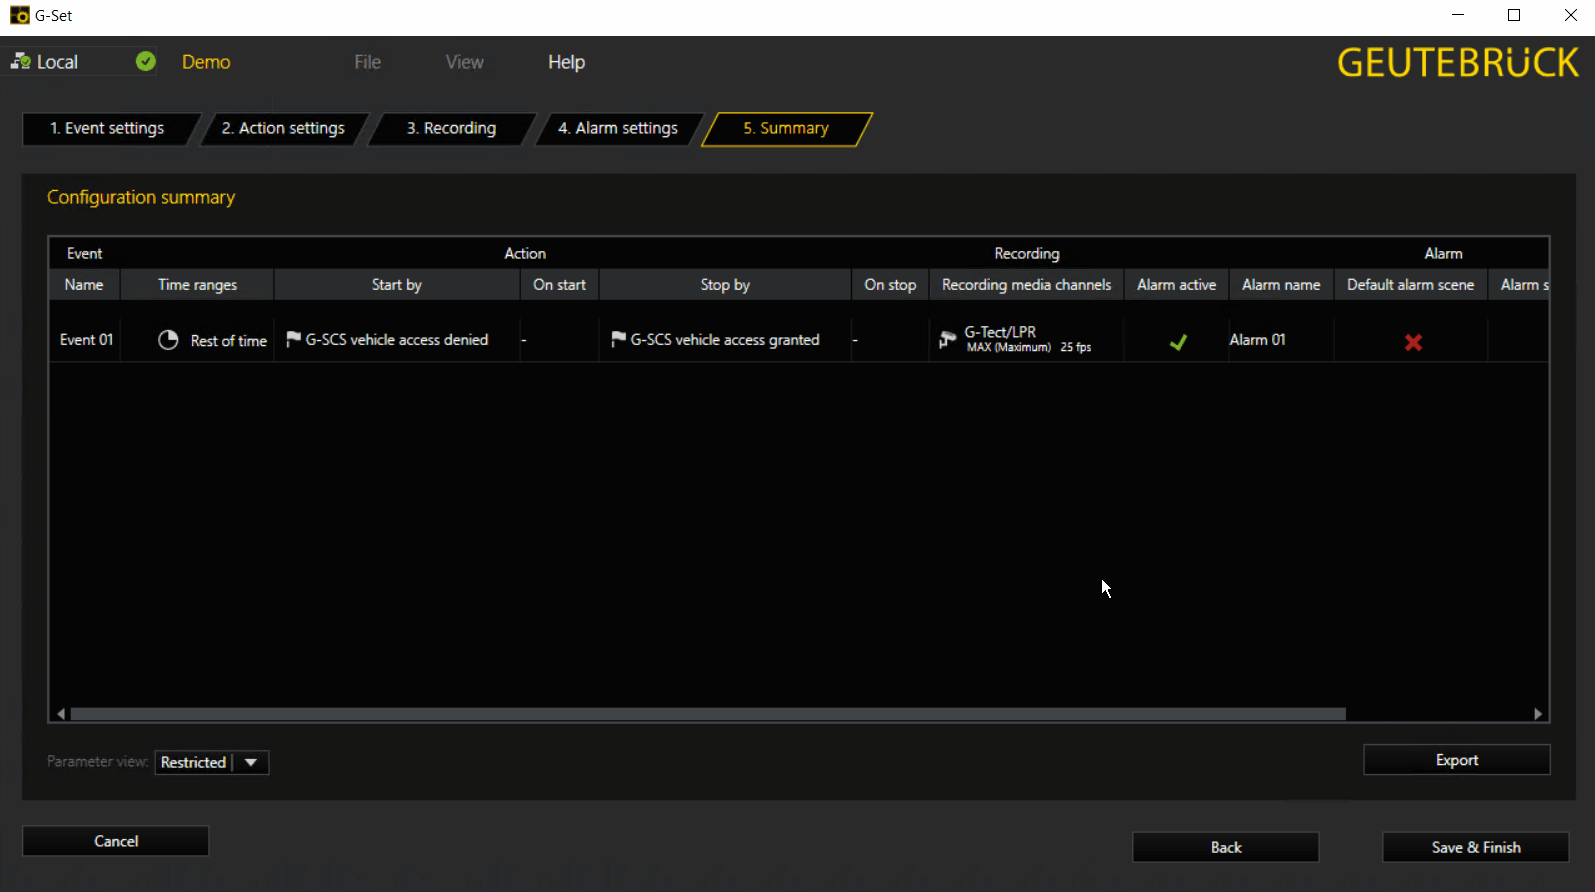
Task: Switch to the 3. Recording tab
Action: coord(451,128)
